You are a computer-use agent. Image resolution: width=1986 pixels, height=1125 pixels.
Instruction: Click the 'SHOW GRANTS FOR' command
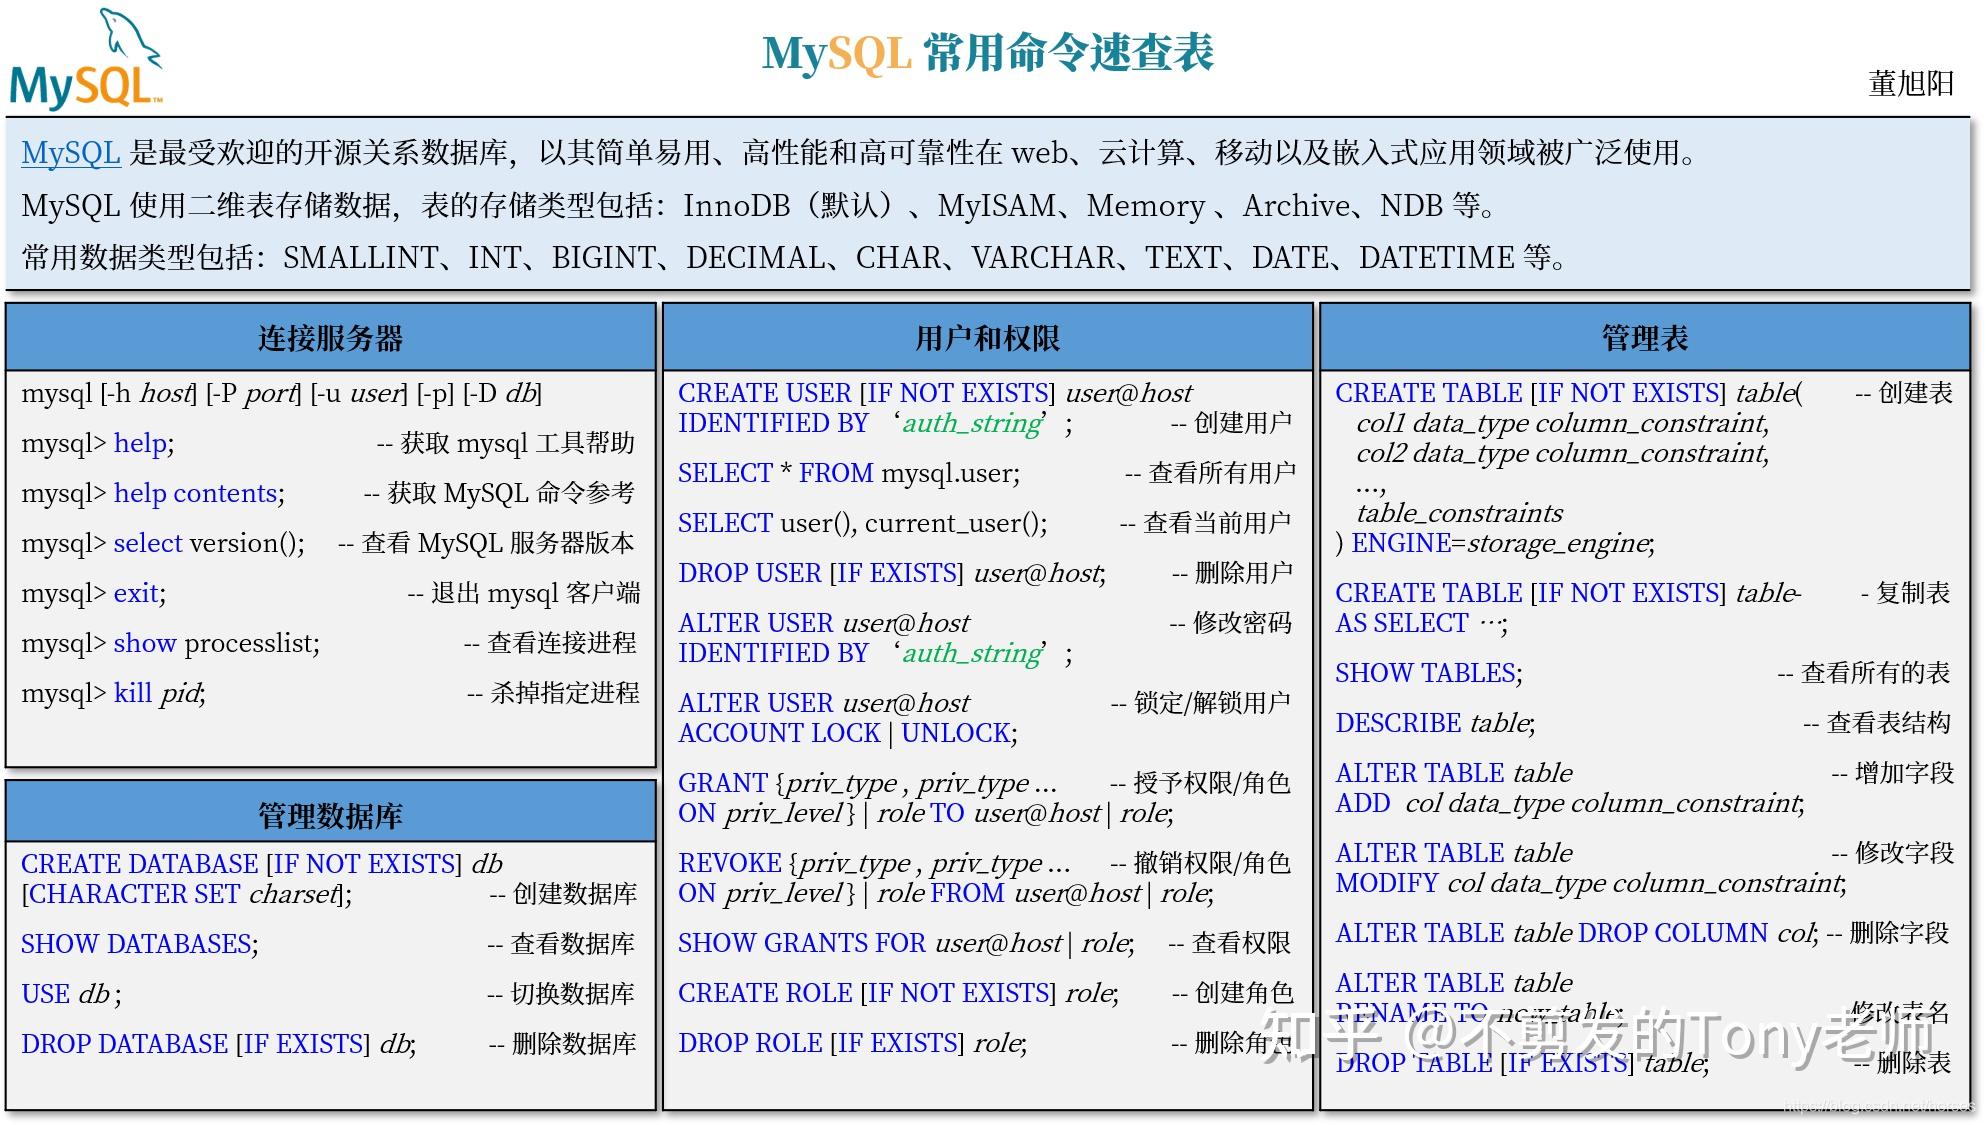(907, 943)
